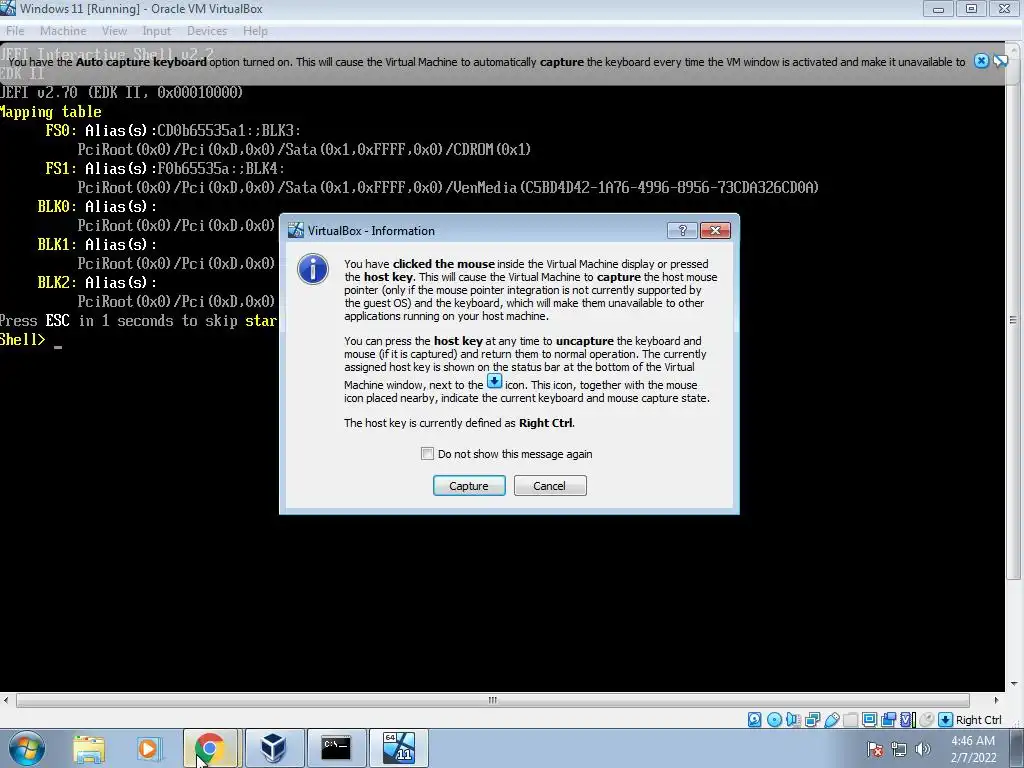Close the VirtualBox Information dialog

click(715, 230)
